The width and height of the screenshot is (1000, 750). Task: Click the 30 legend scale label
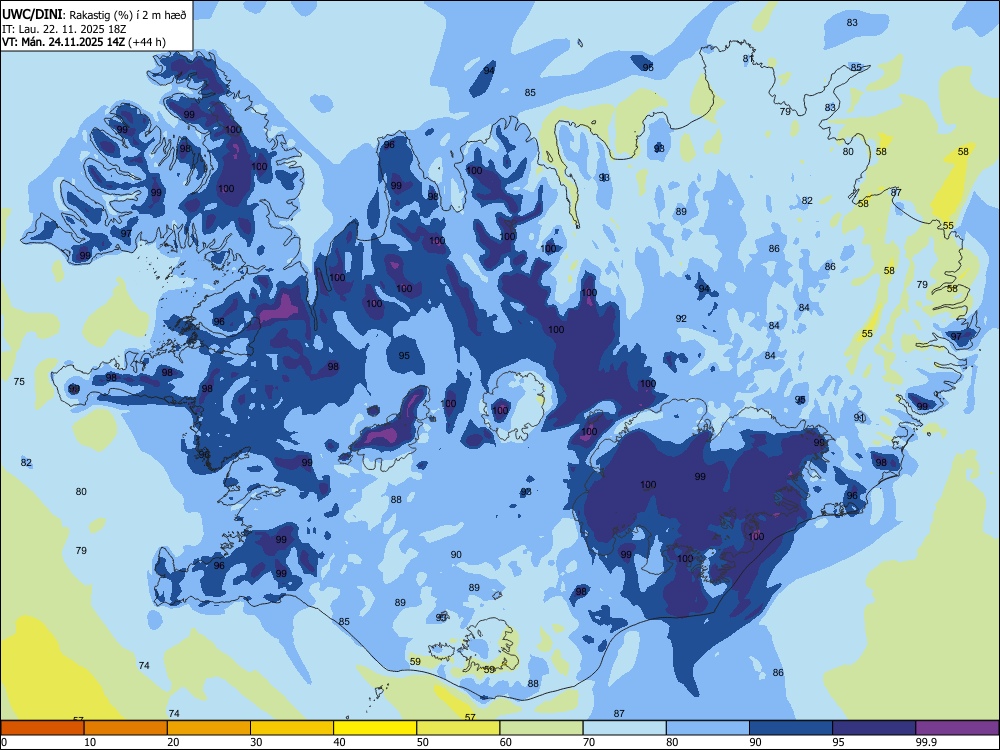[x=256, y=742]
